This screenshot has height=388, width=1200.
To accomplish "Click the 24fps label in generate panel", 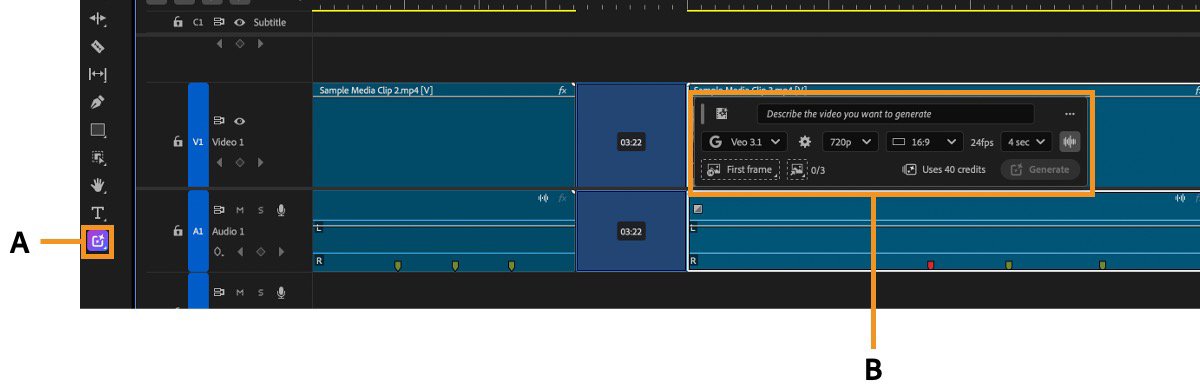I will coord(981,142).
